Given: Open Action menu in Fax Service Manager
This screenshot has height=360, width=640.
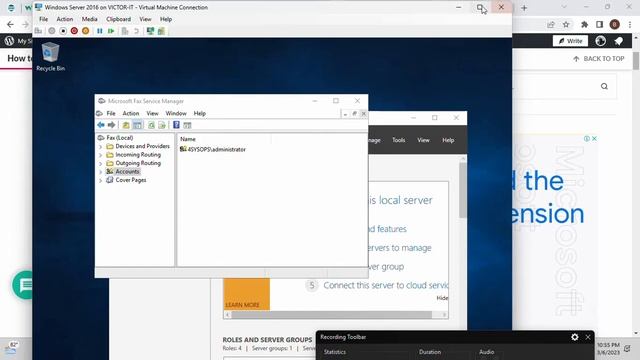Looking at the screenshot, I should (x=131, y=113).
